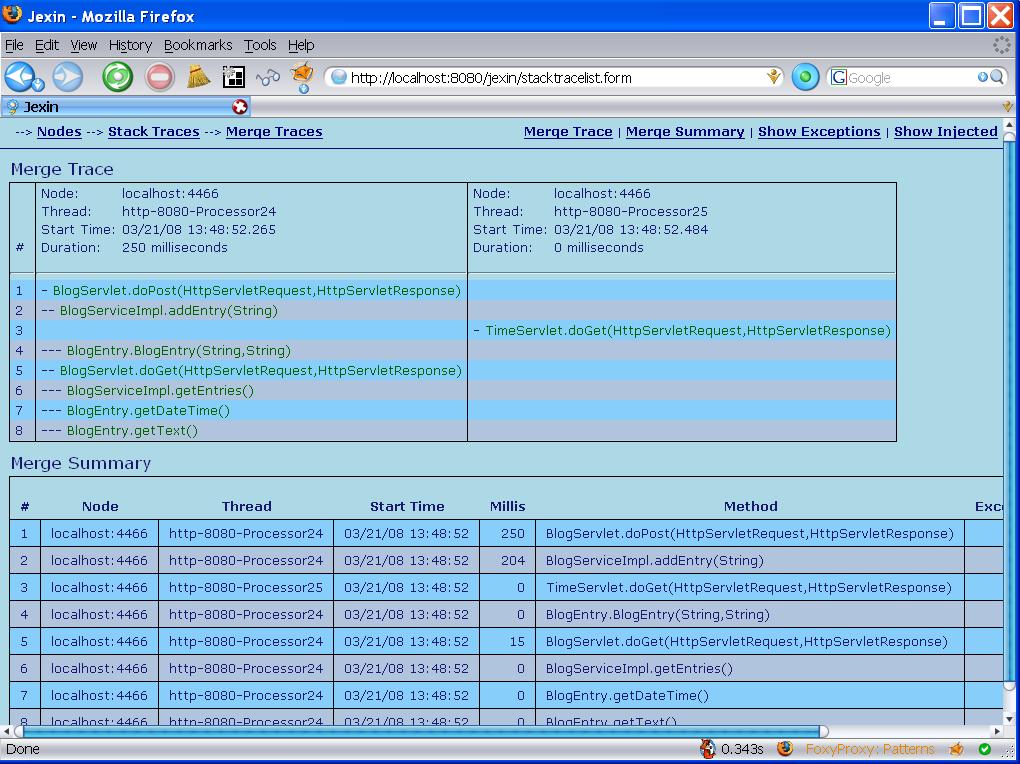Click http-8080-Processor25 in summary table

(x=246, y=588)
